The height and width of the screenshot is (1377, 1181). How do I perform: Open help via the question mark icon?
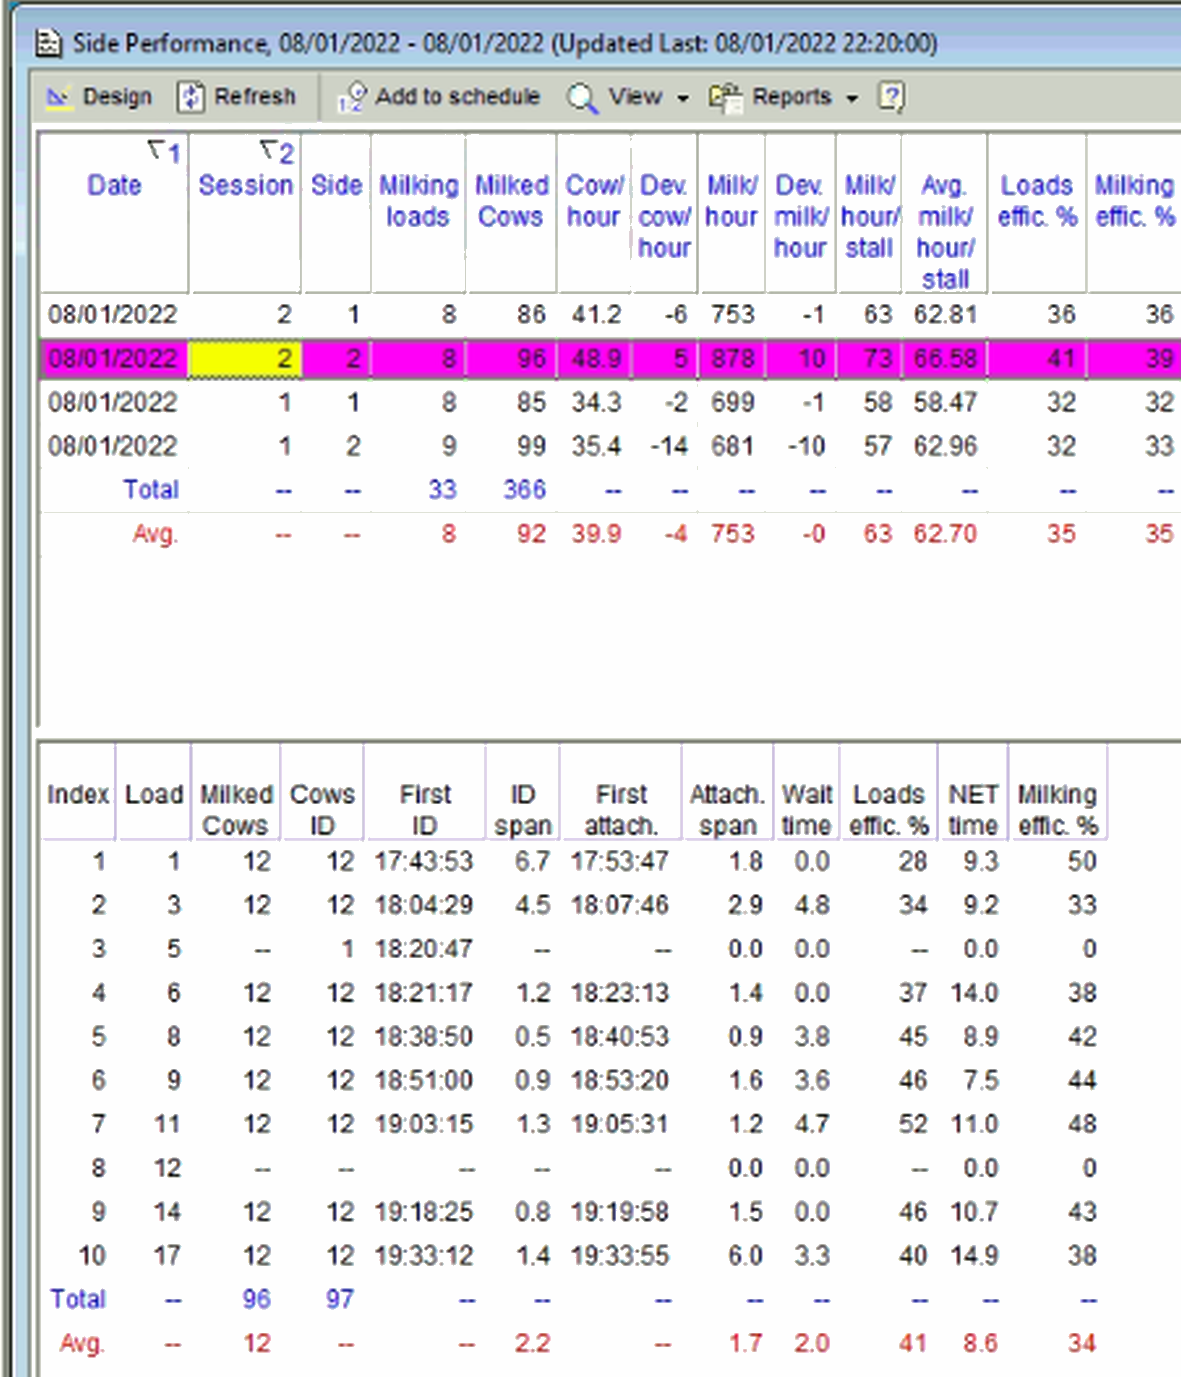point(890,96)
